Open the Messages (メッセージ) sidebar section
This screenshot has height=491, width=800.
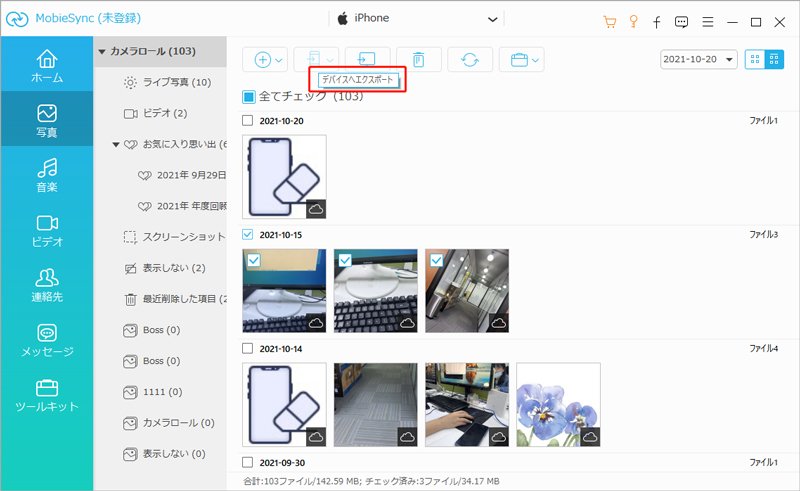pyautogui.click(x=47, y=340)
